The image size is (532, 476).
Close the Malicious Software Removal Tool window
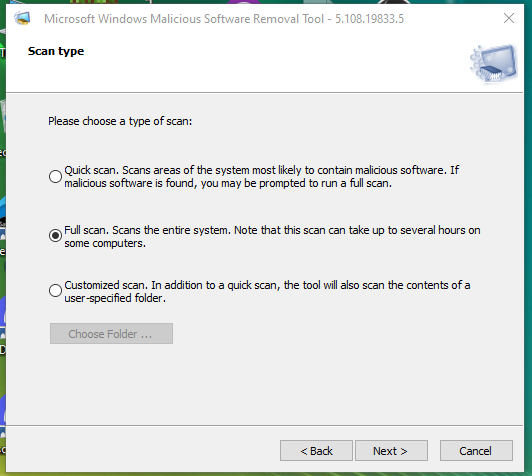(509, 18)
